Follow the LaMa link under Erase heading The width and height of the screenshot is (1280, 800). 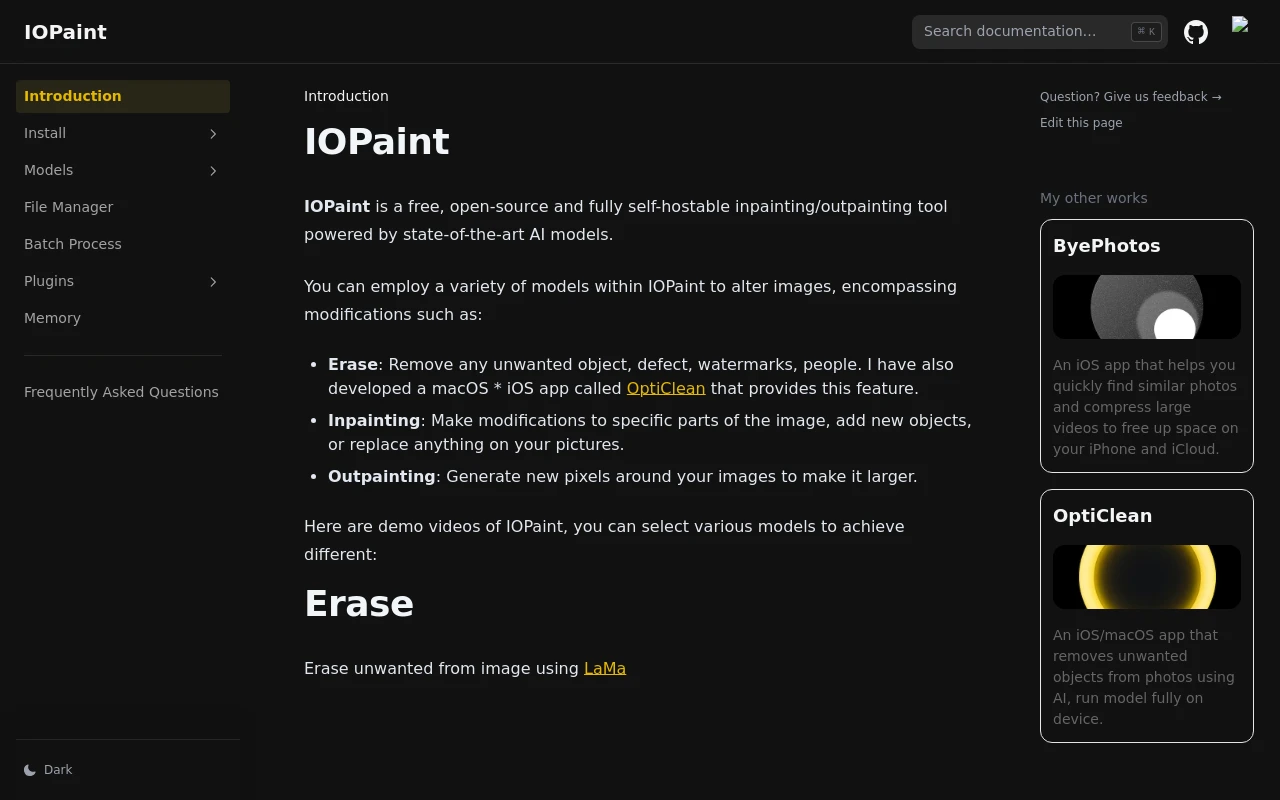point(604,668)
